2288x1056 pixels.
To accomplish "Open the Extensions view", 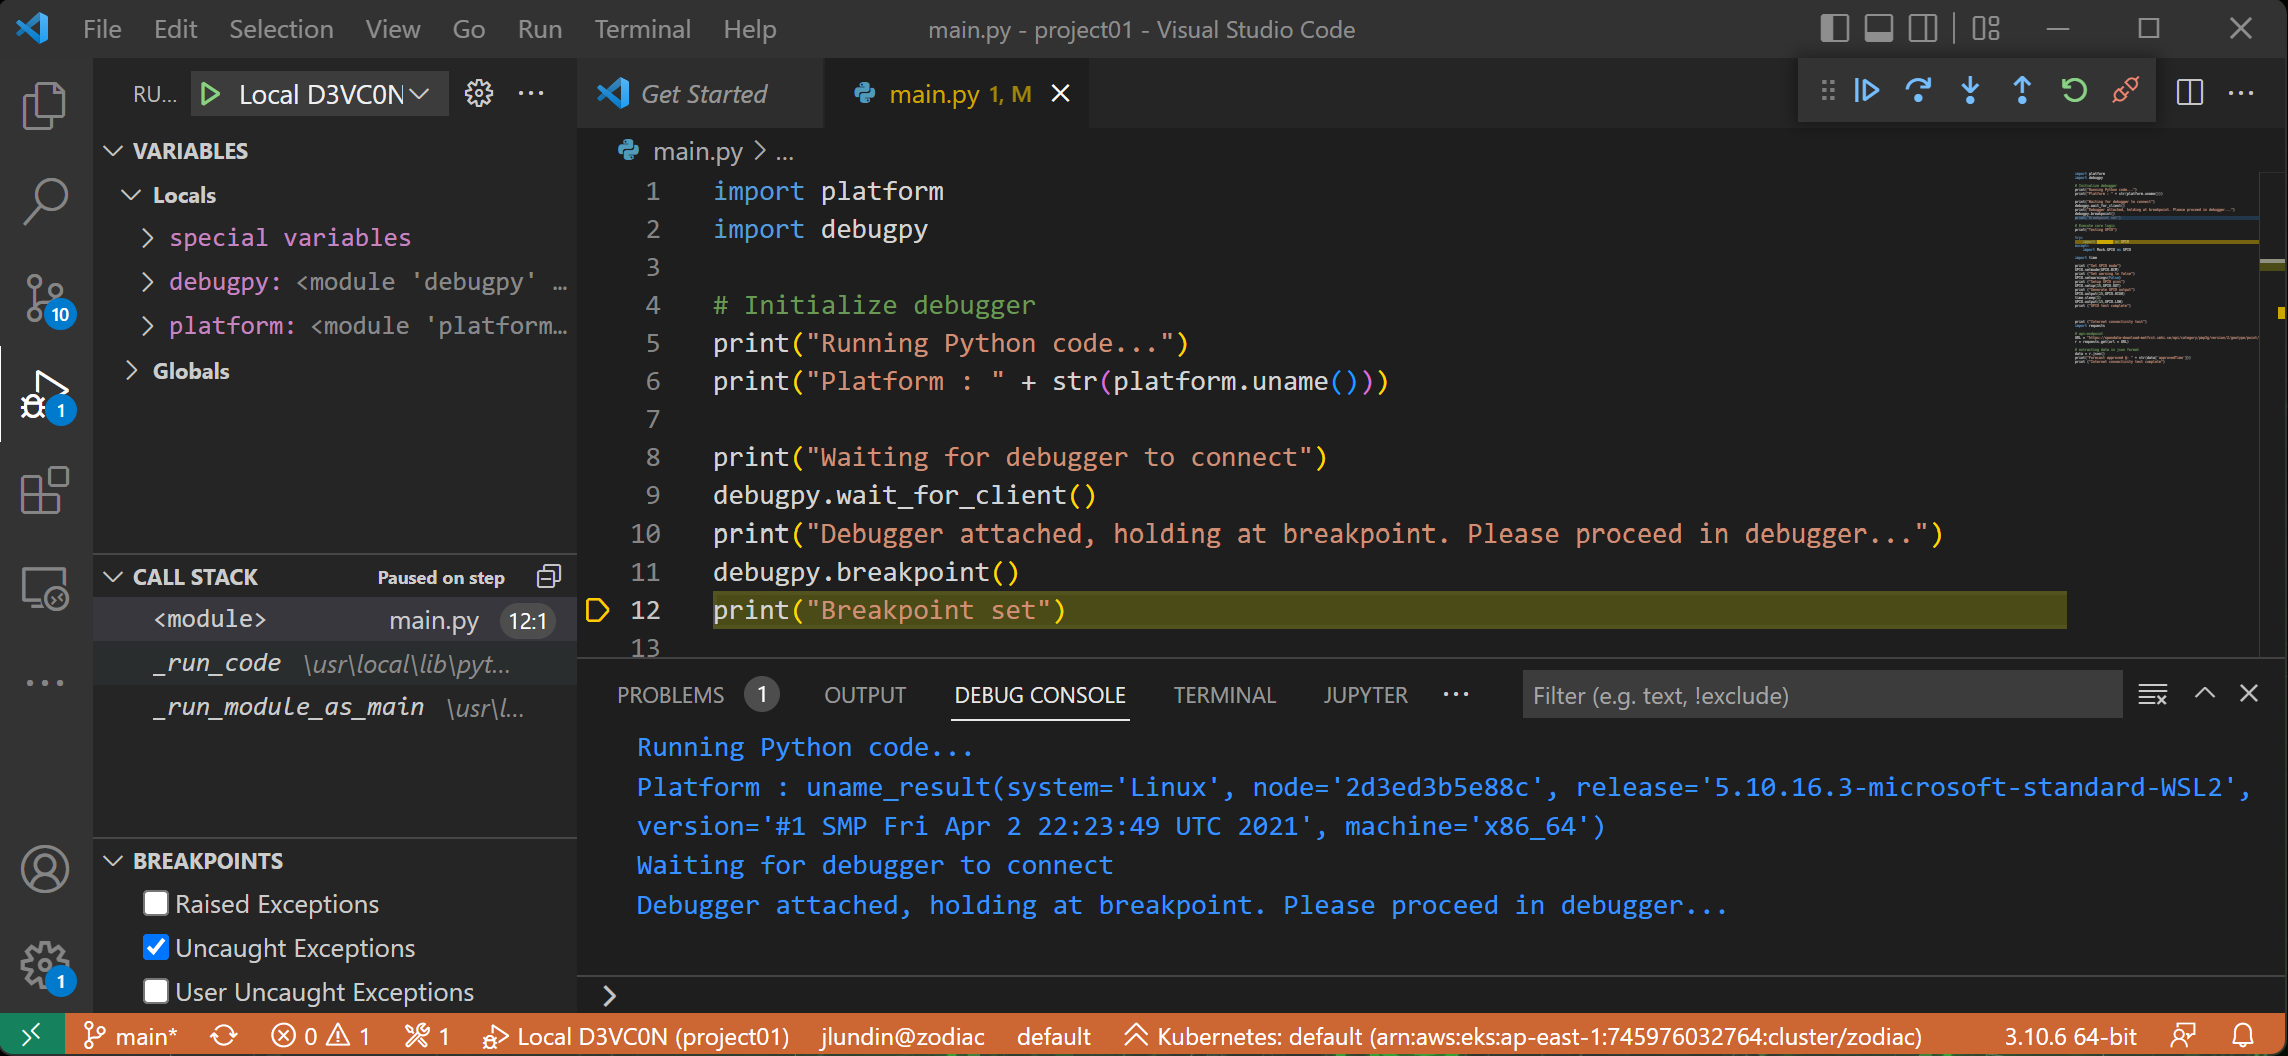I will pyautogui.click(x=45, y=491).
